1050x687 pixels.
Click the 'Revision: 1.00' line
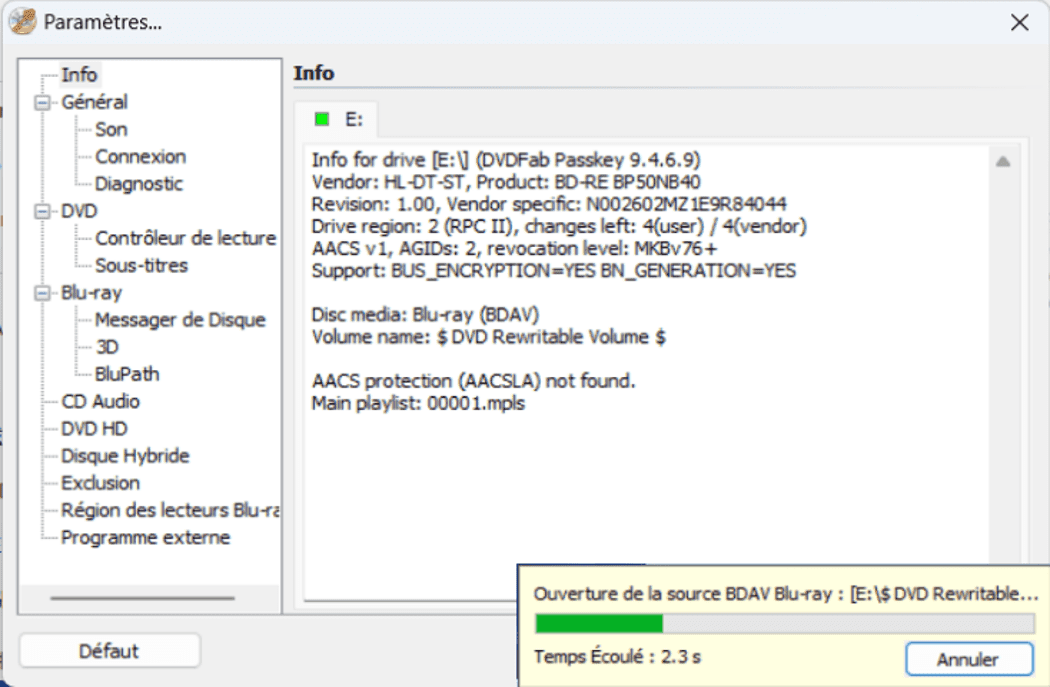pyautogui.click(x=549, y=204)
